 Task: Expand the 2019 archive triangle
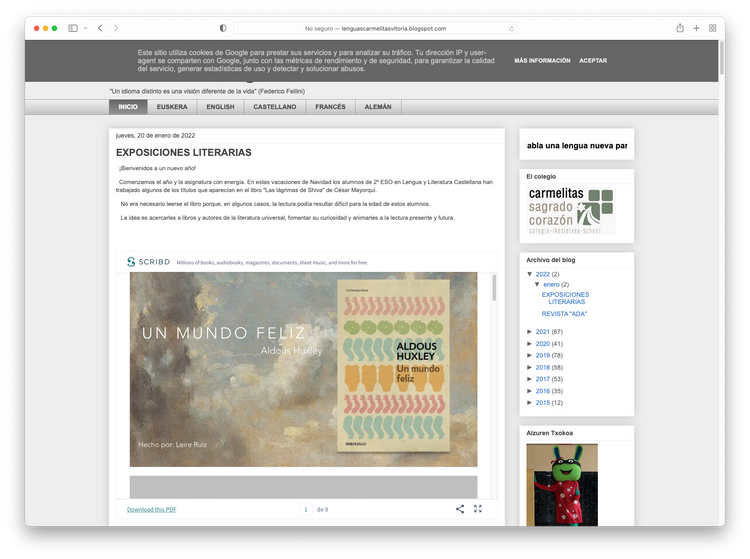(x=529, y=355)
